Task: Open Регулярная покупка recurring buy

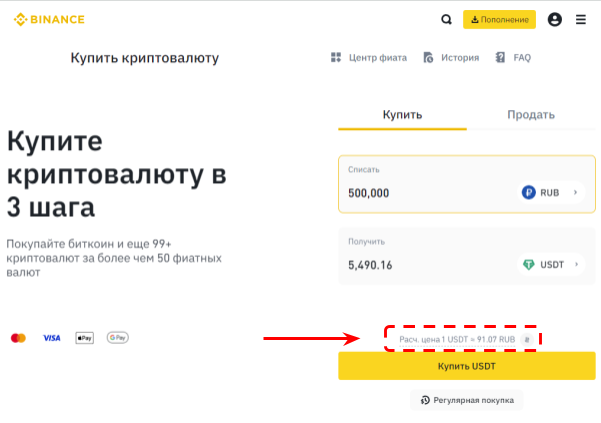Action: point(466,400)
